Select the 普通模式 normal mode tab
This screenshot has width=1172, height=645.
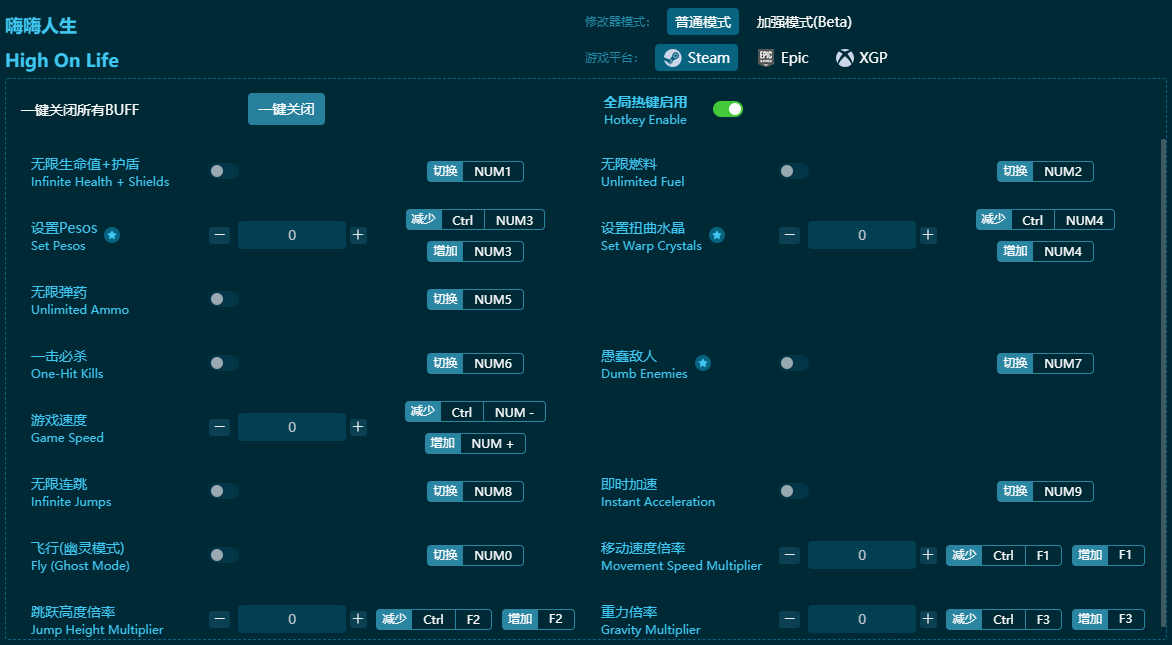703,22
